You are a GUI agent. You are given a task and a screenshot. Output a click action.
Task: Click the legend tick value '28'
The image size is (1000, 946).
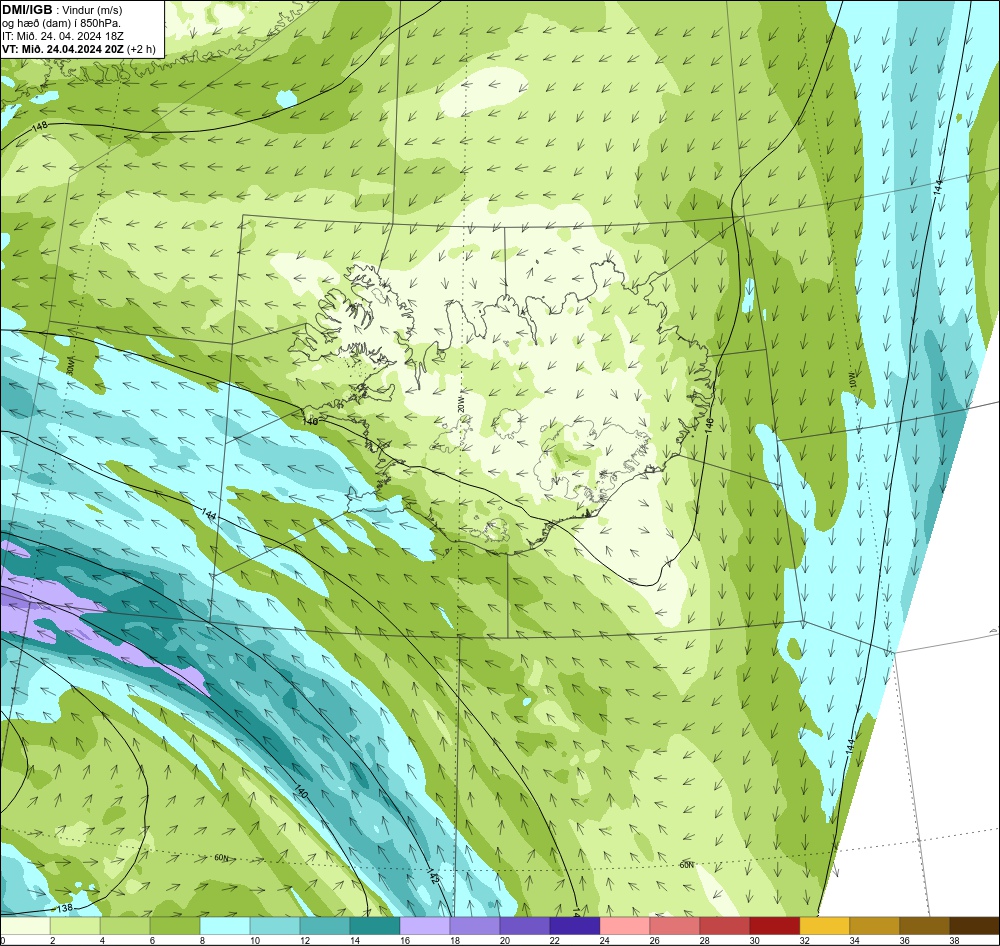coord(704,940)
